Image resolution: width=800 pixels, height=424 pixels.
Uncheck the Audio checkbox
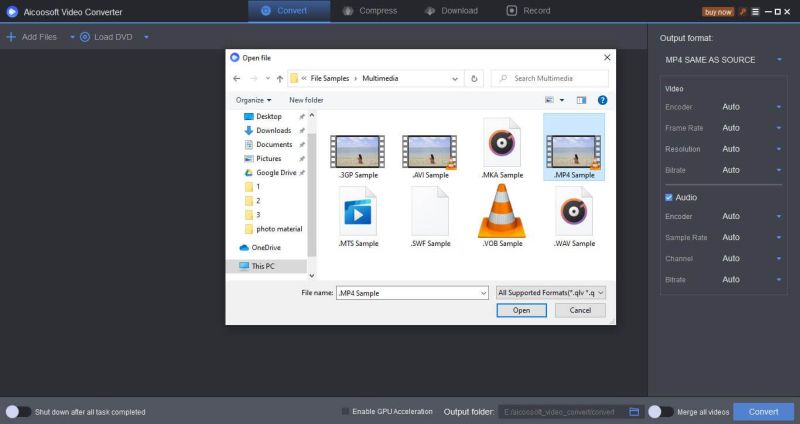tap(670, 197)
